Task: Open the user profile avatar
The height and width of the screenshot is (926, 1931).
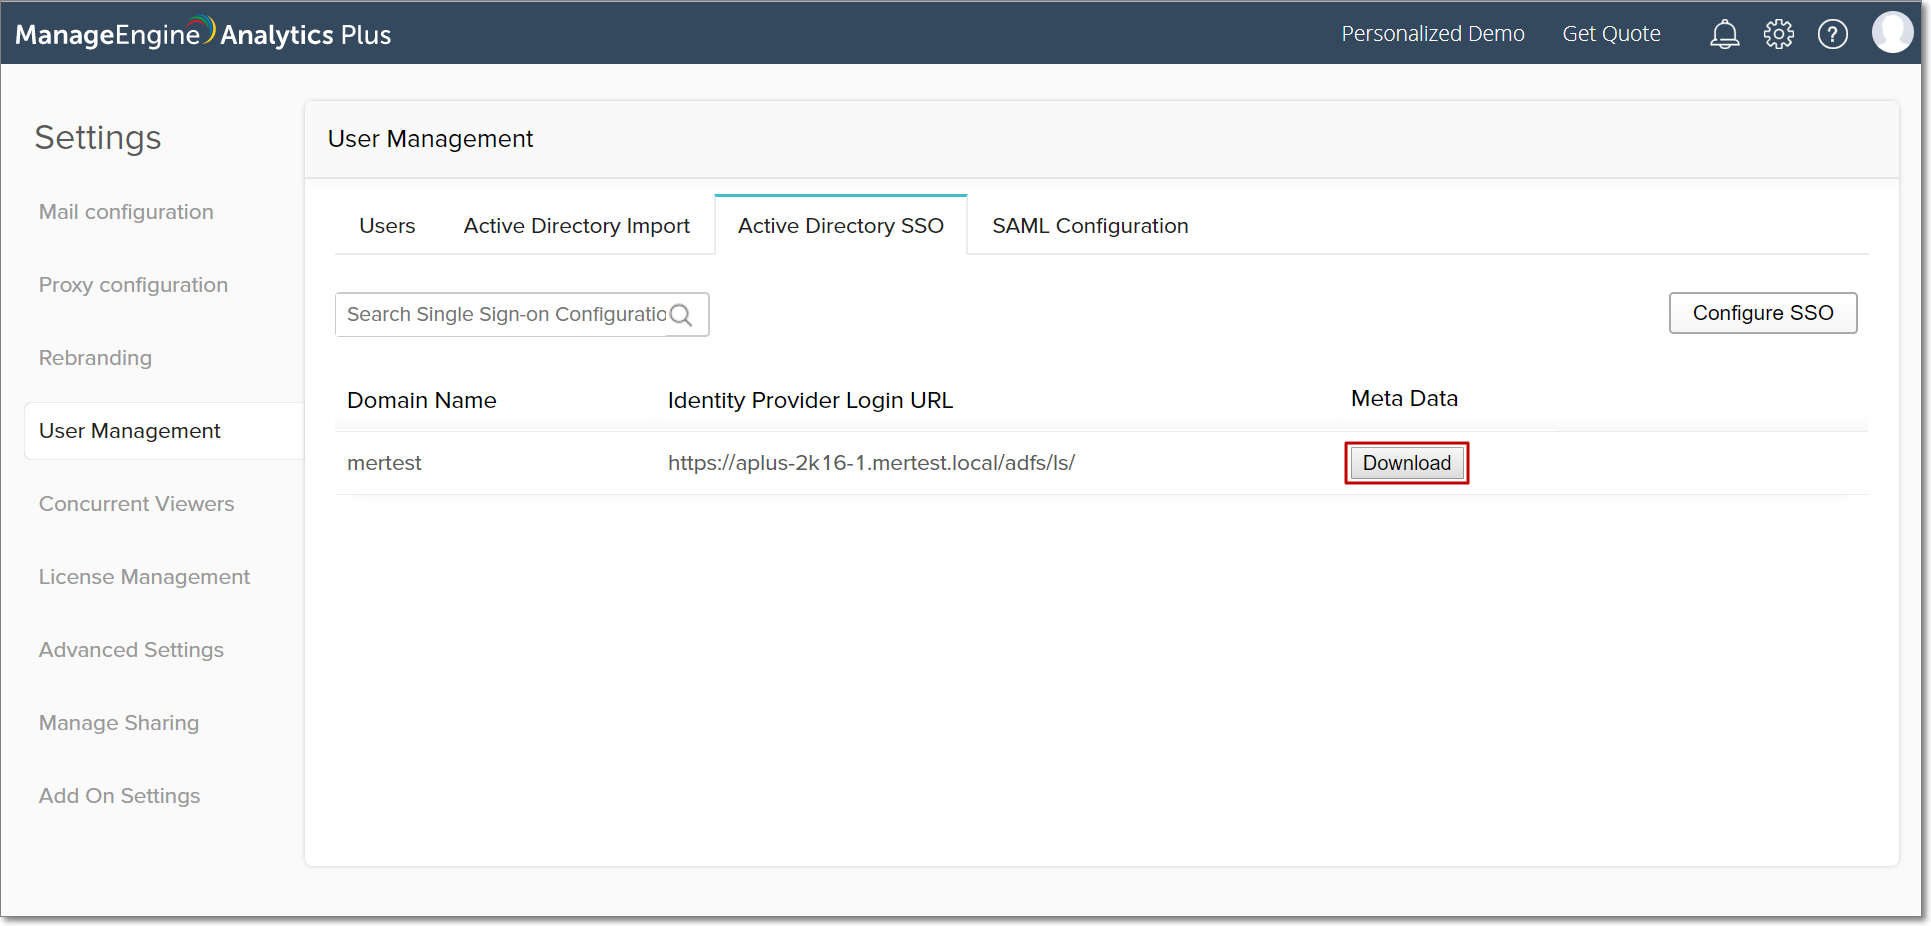Action: point(1891,33)
